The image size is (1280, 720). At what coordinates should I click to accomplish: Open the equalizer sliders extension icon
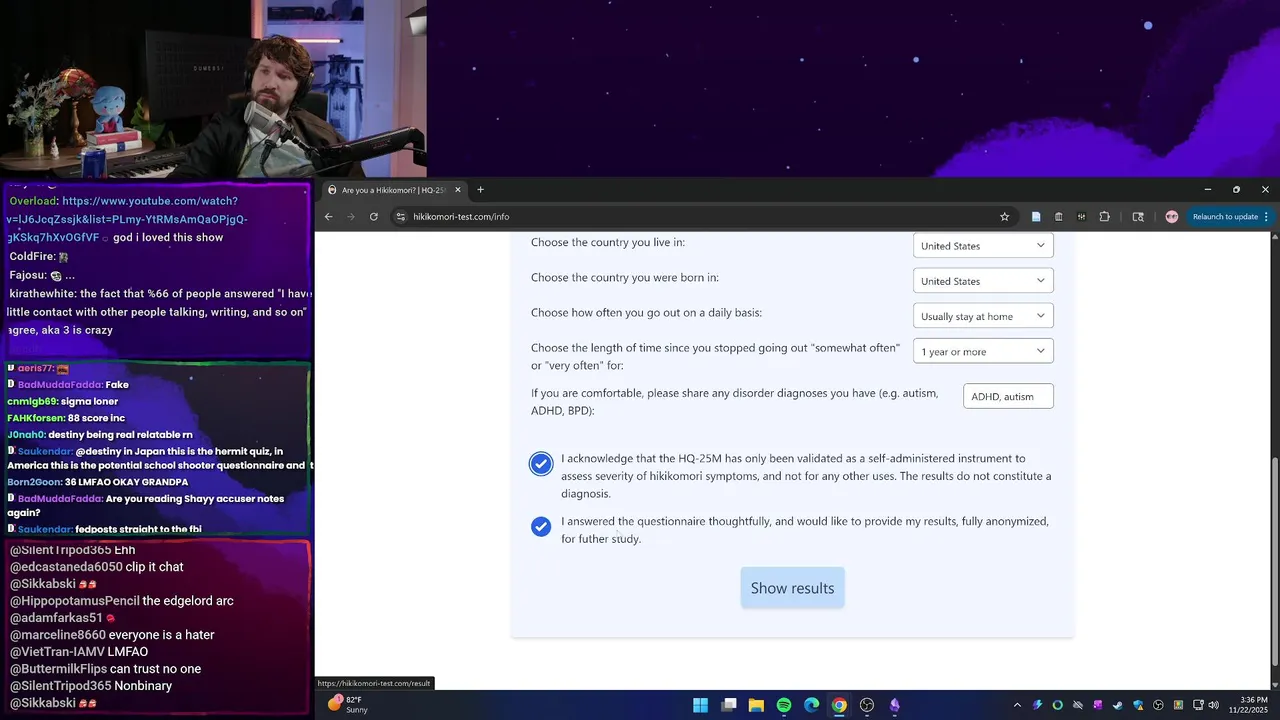pyautogui.click(x=1081, y=216)
